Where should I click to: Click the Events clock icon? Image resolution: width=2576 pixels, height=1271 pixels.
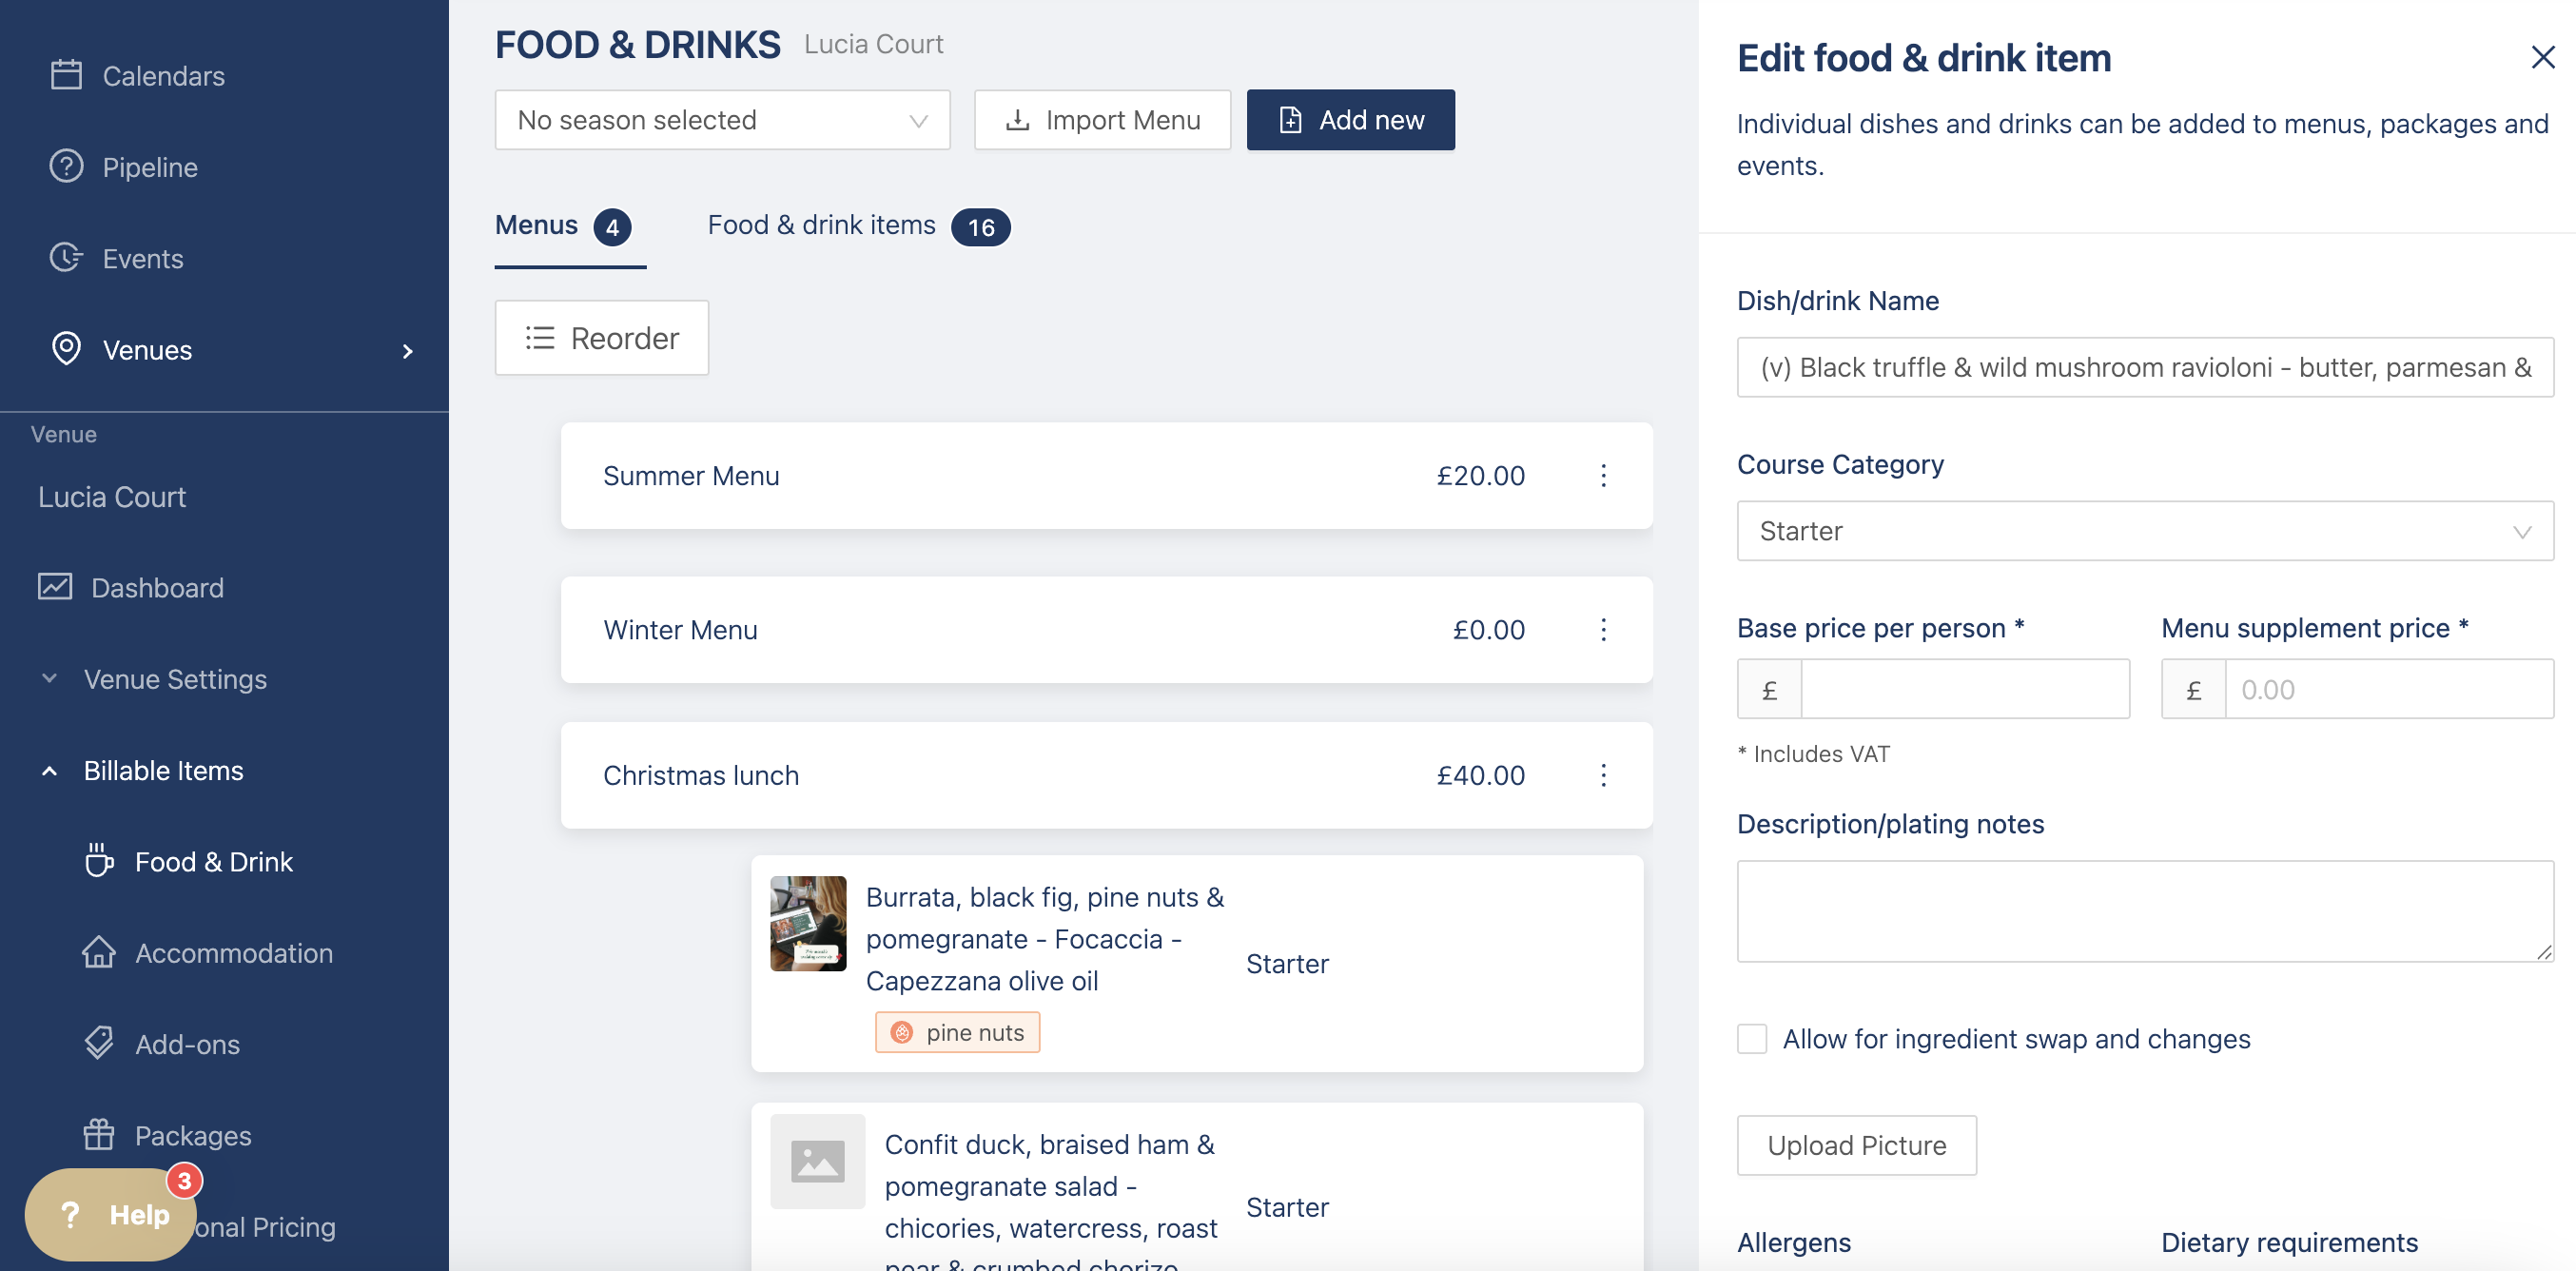[x=66, y=258]
